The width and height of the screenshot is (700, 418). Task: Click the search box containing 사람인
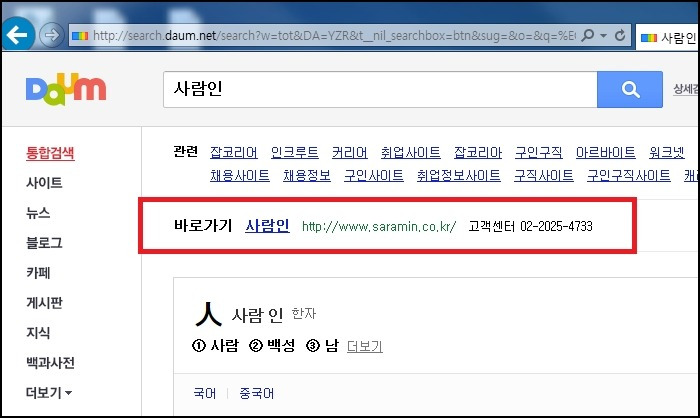pos(380,89)
